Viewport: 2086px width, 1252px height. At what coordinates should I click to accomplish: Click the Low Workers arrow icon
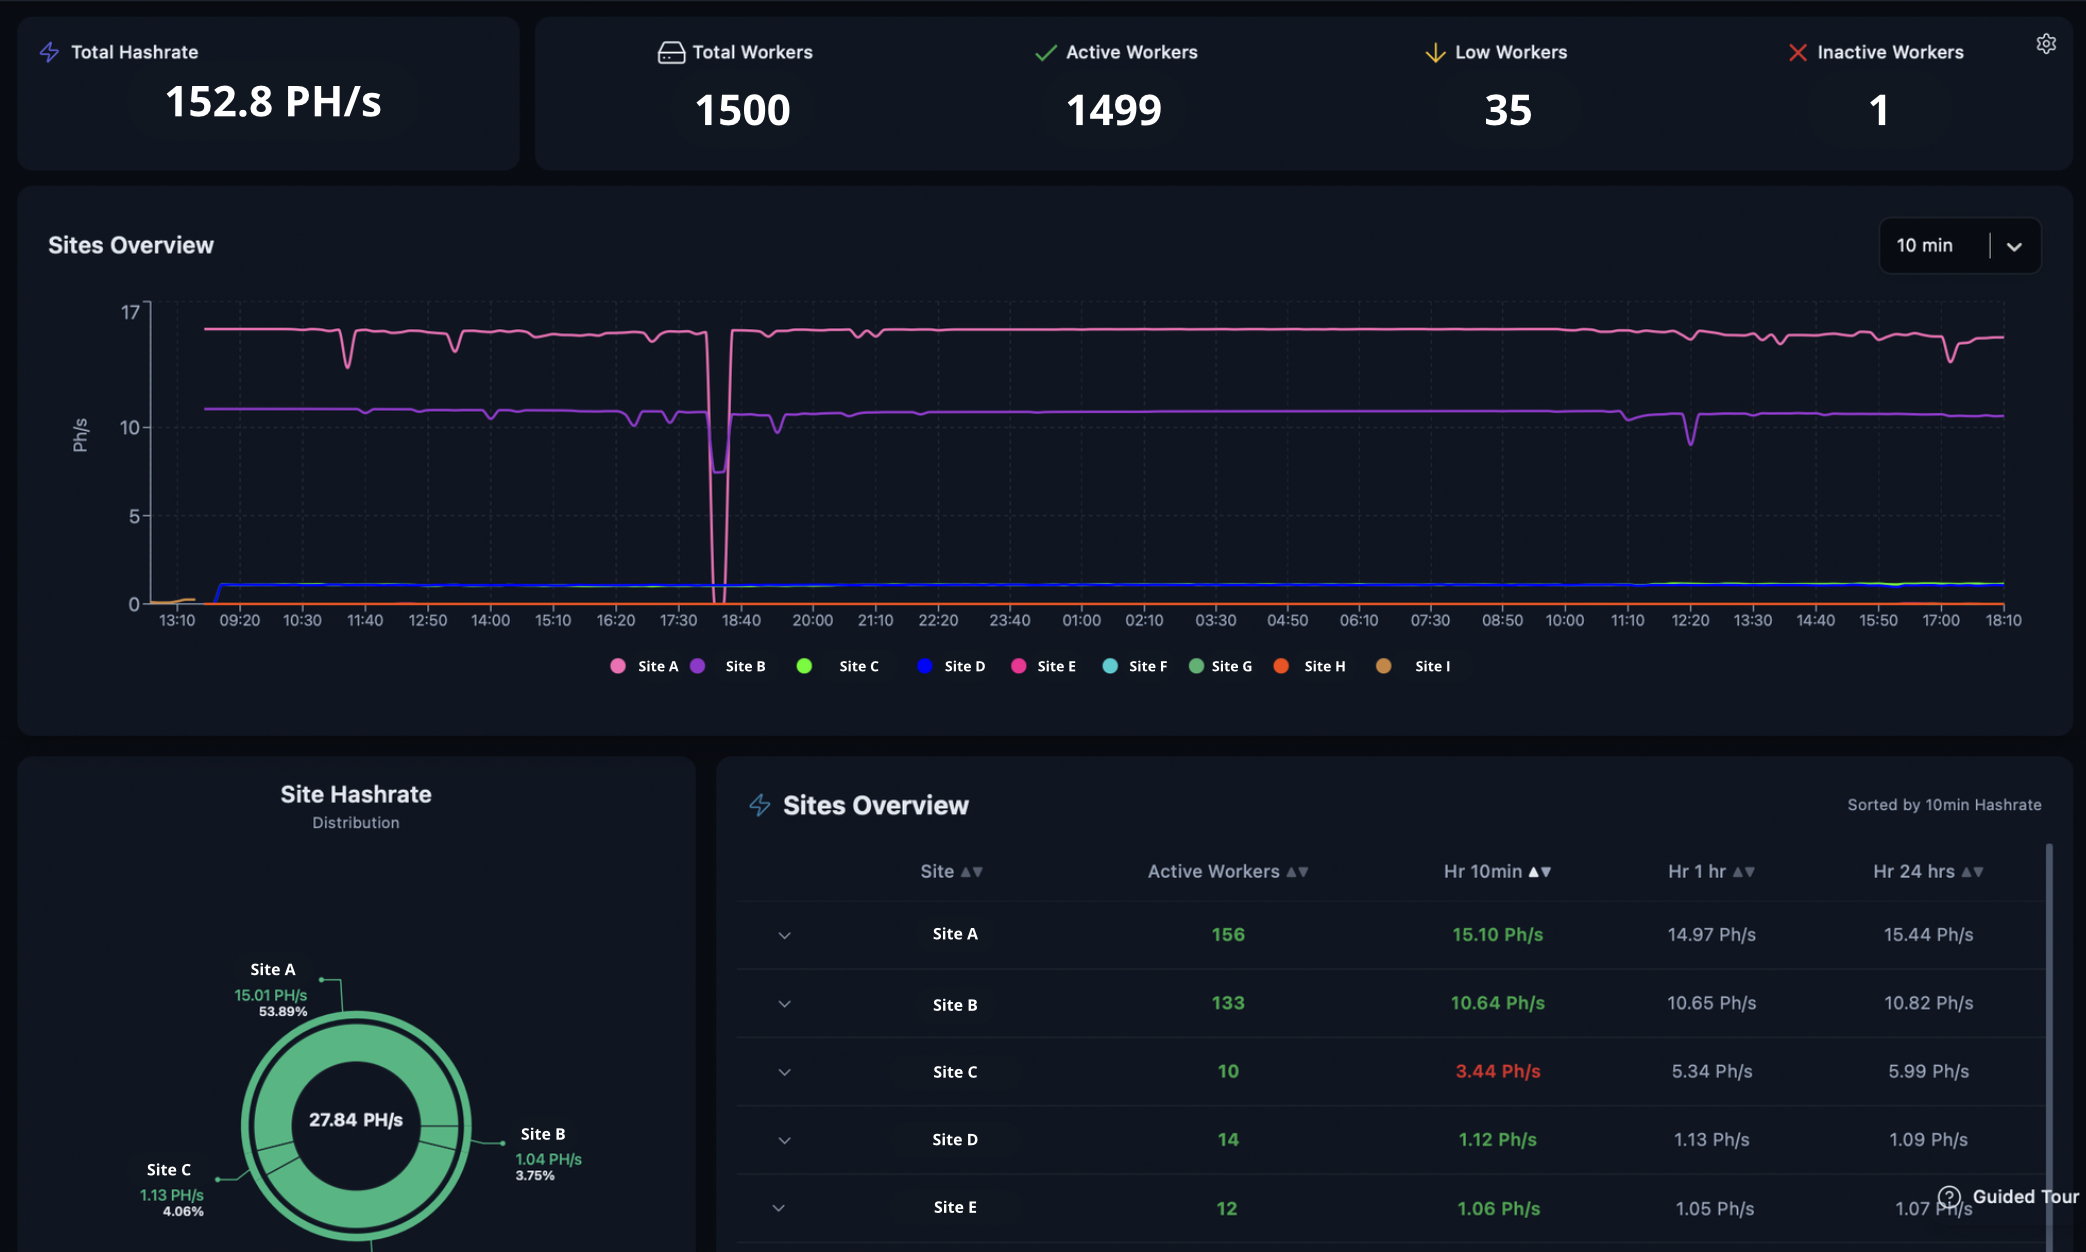[x=1435, y=52]
